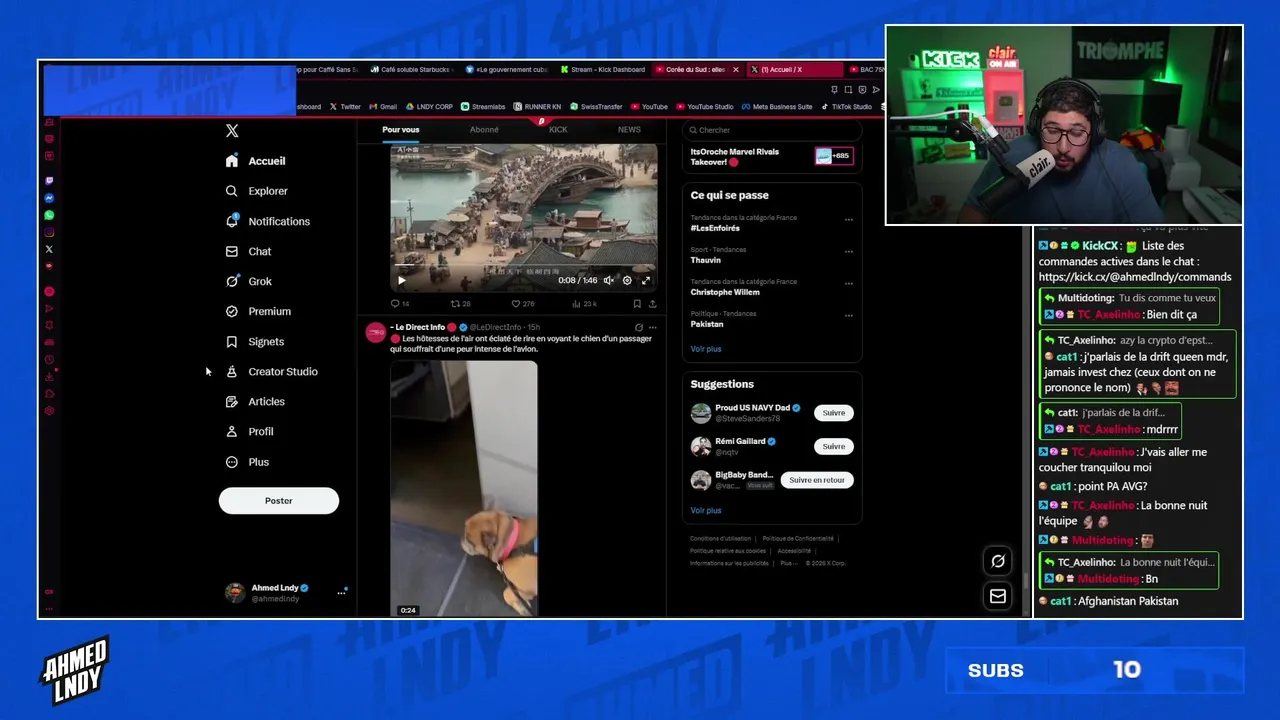Play the bridge video
The width and height of the screenshot is (1280, 720).
pos(402,280)
